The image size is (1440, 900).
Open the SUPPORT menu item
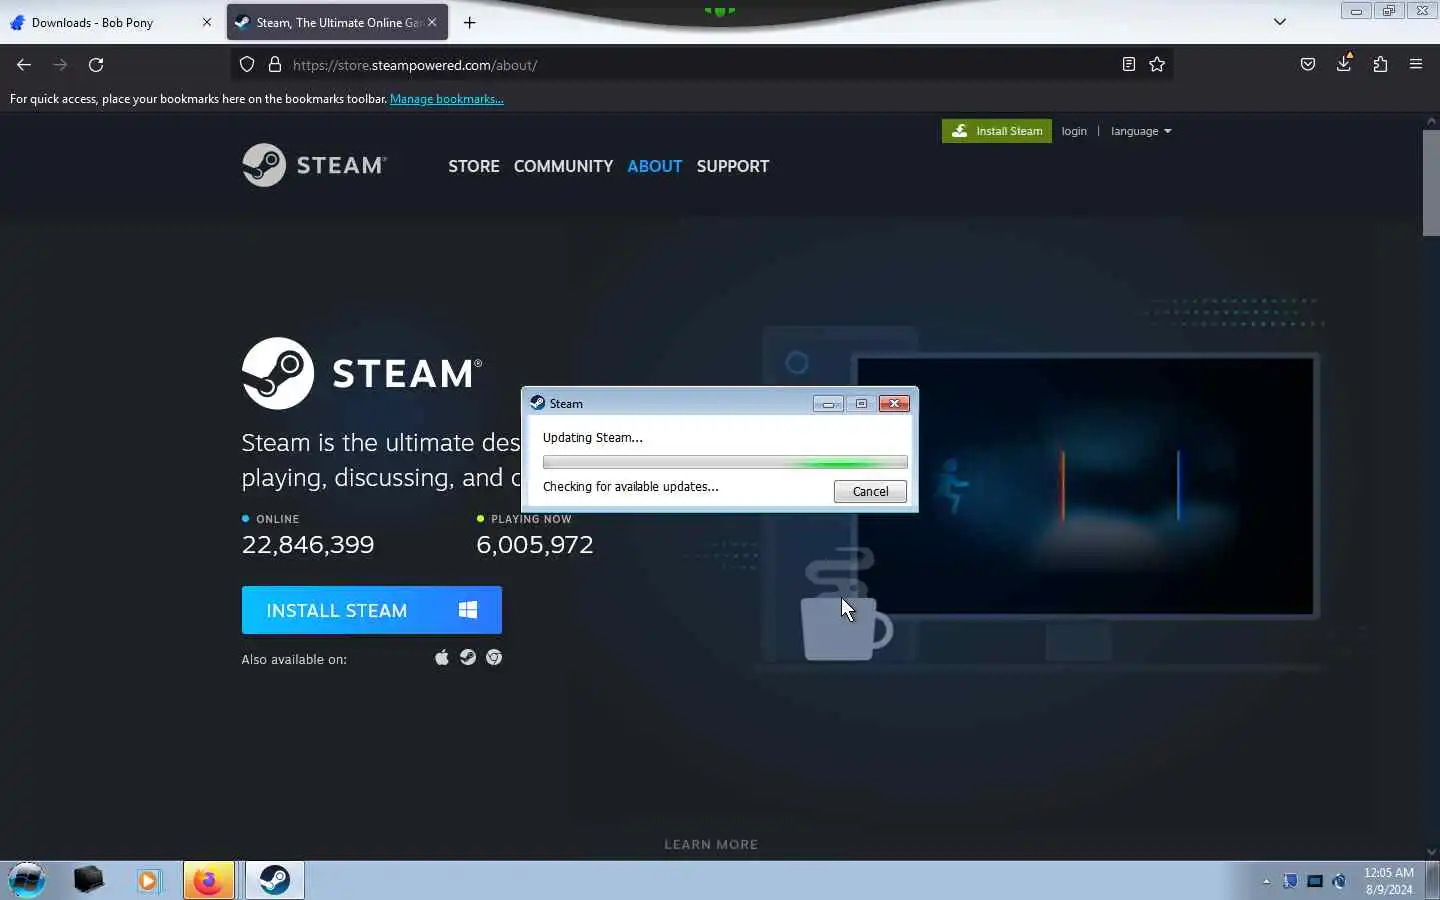coord(733,166)
